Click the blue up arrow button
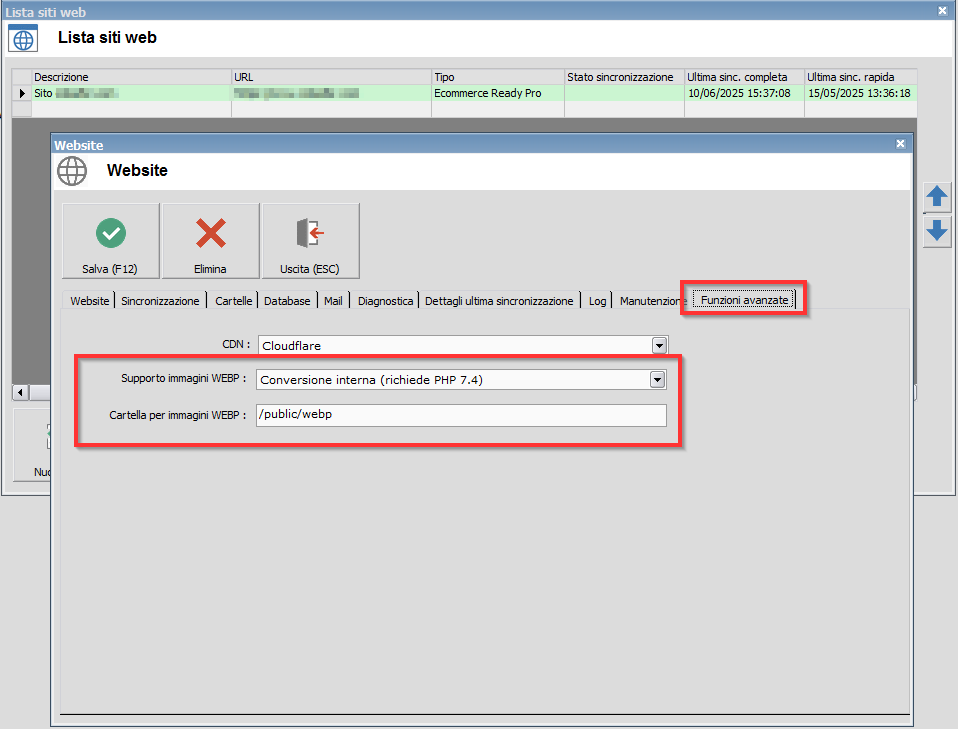The image size is (958, 729). click(x=936, y=197)
